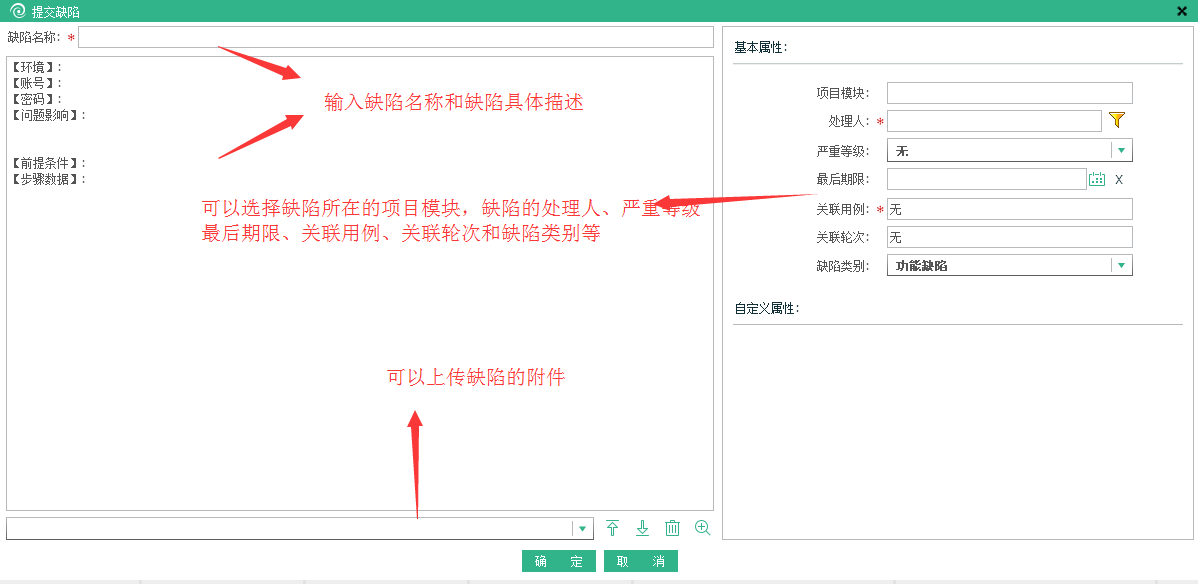Click the trash icon to delete attachment
Viewport: 1198px width, 584px height.
tap(672, 528)
